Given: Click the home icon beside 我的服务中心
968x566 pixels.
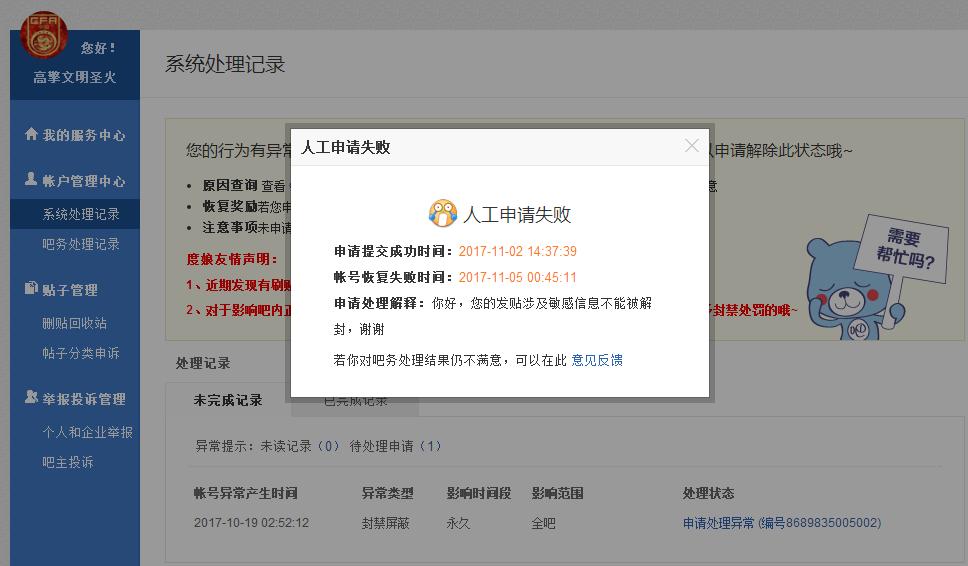Looking at the screenshot, I should (x=31, y=134).
